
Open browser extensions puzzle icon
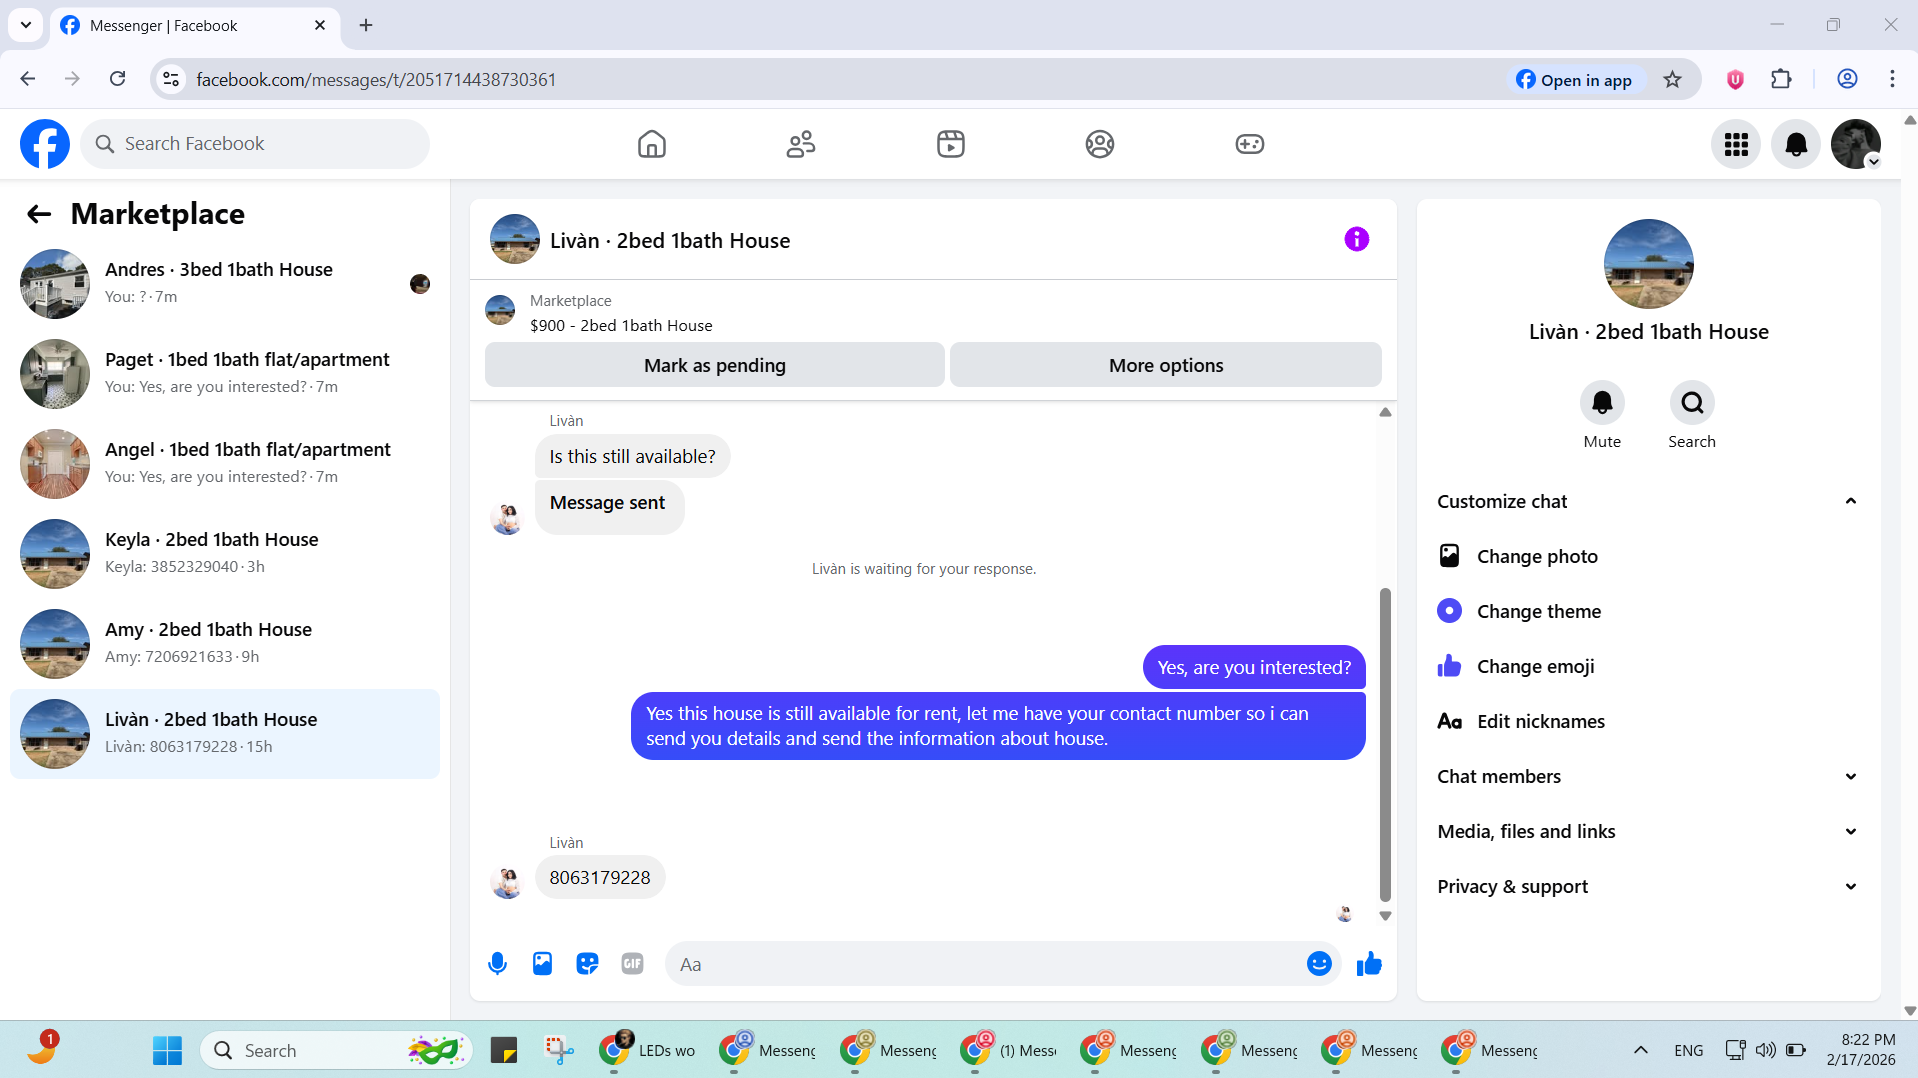[x=1781, y=79]
